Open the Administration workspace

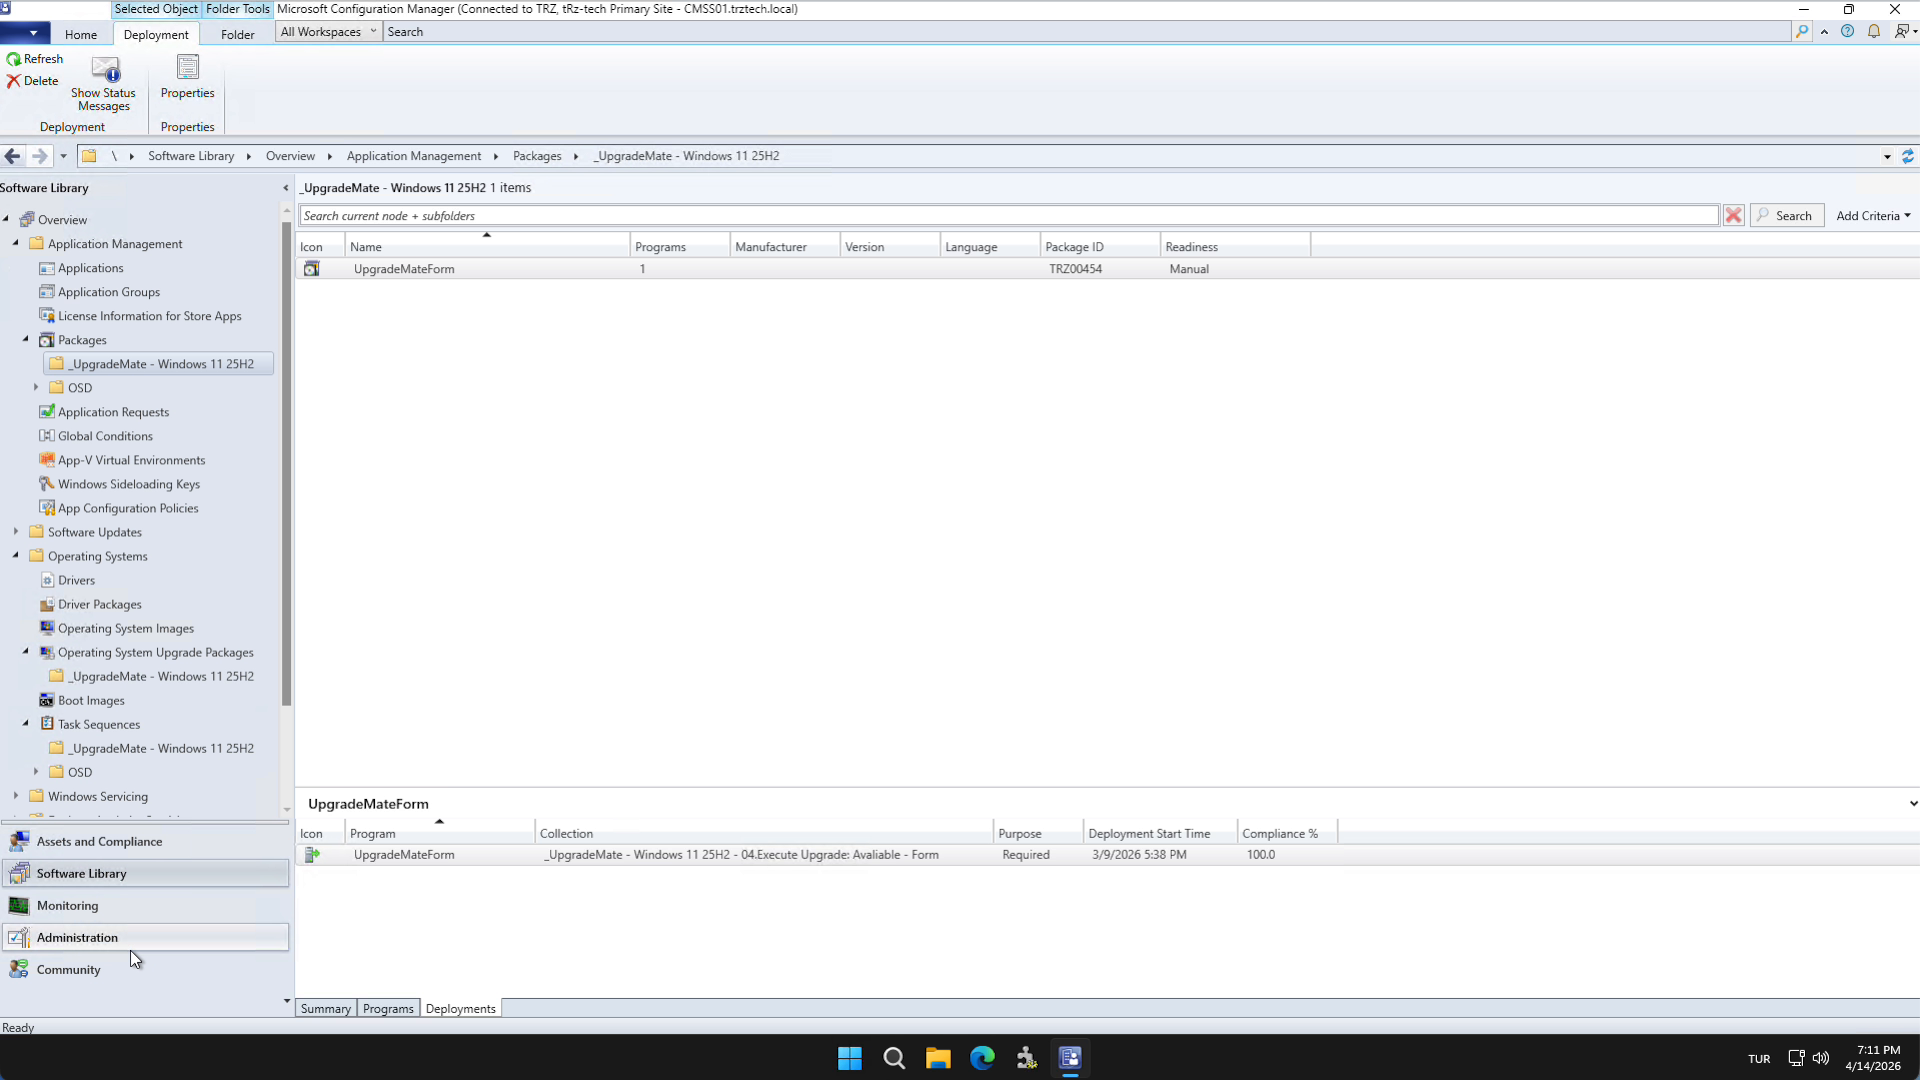pos(145,938)
